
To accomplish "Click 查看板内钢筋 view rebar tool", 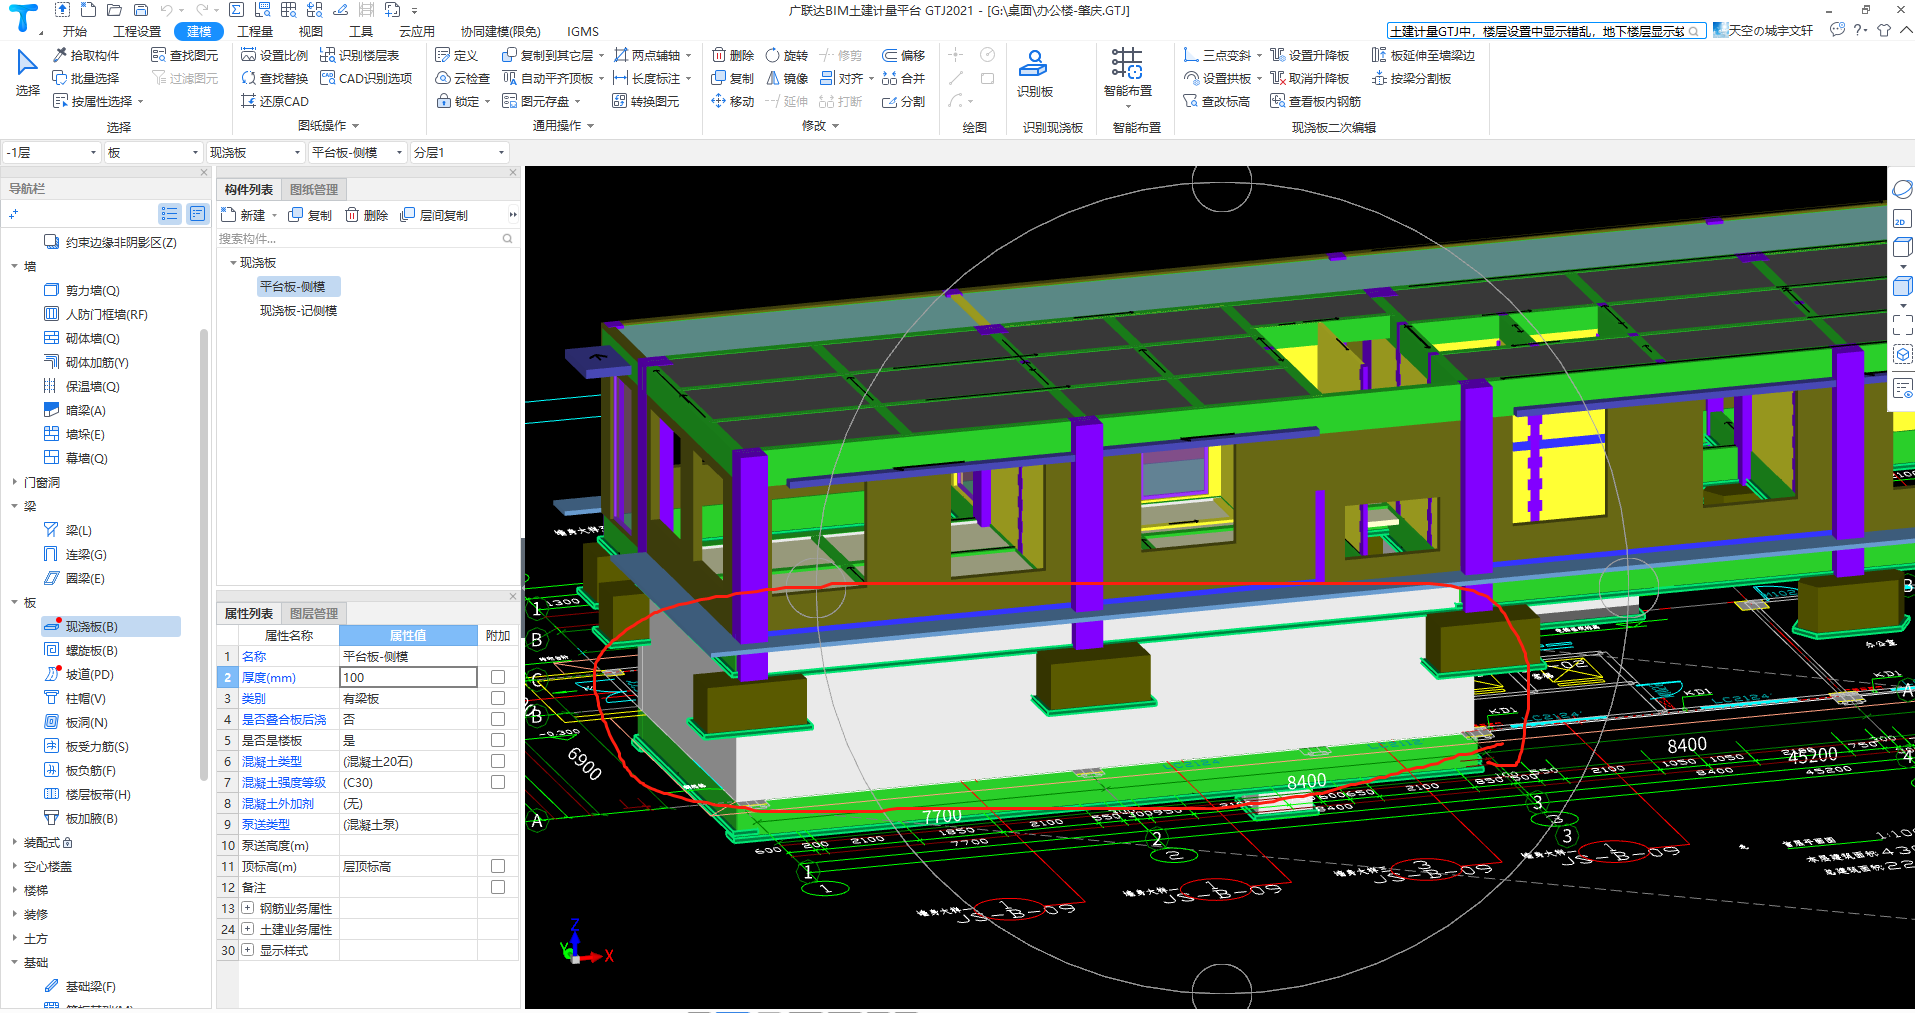I will click(x=1315, y=101).
